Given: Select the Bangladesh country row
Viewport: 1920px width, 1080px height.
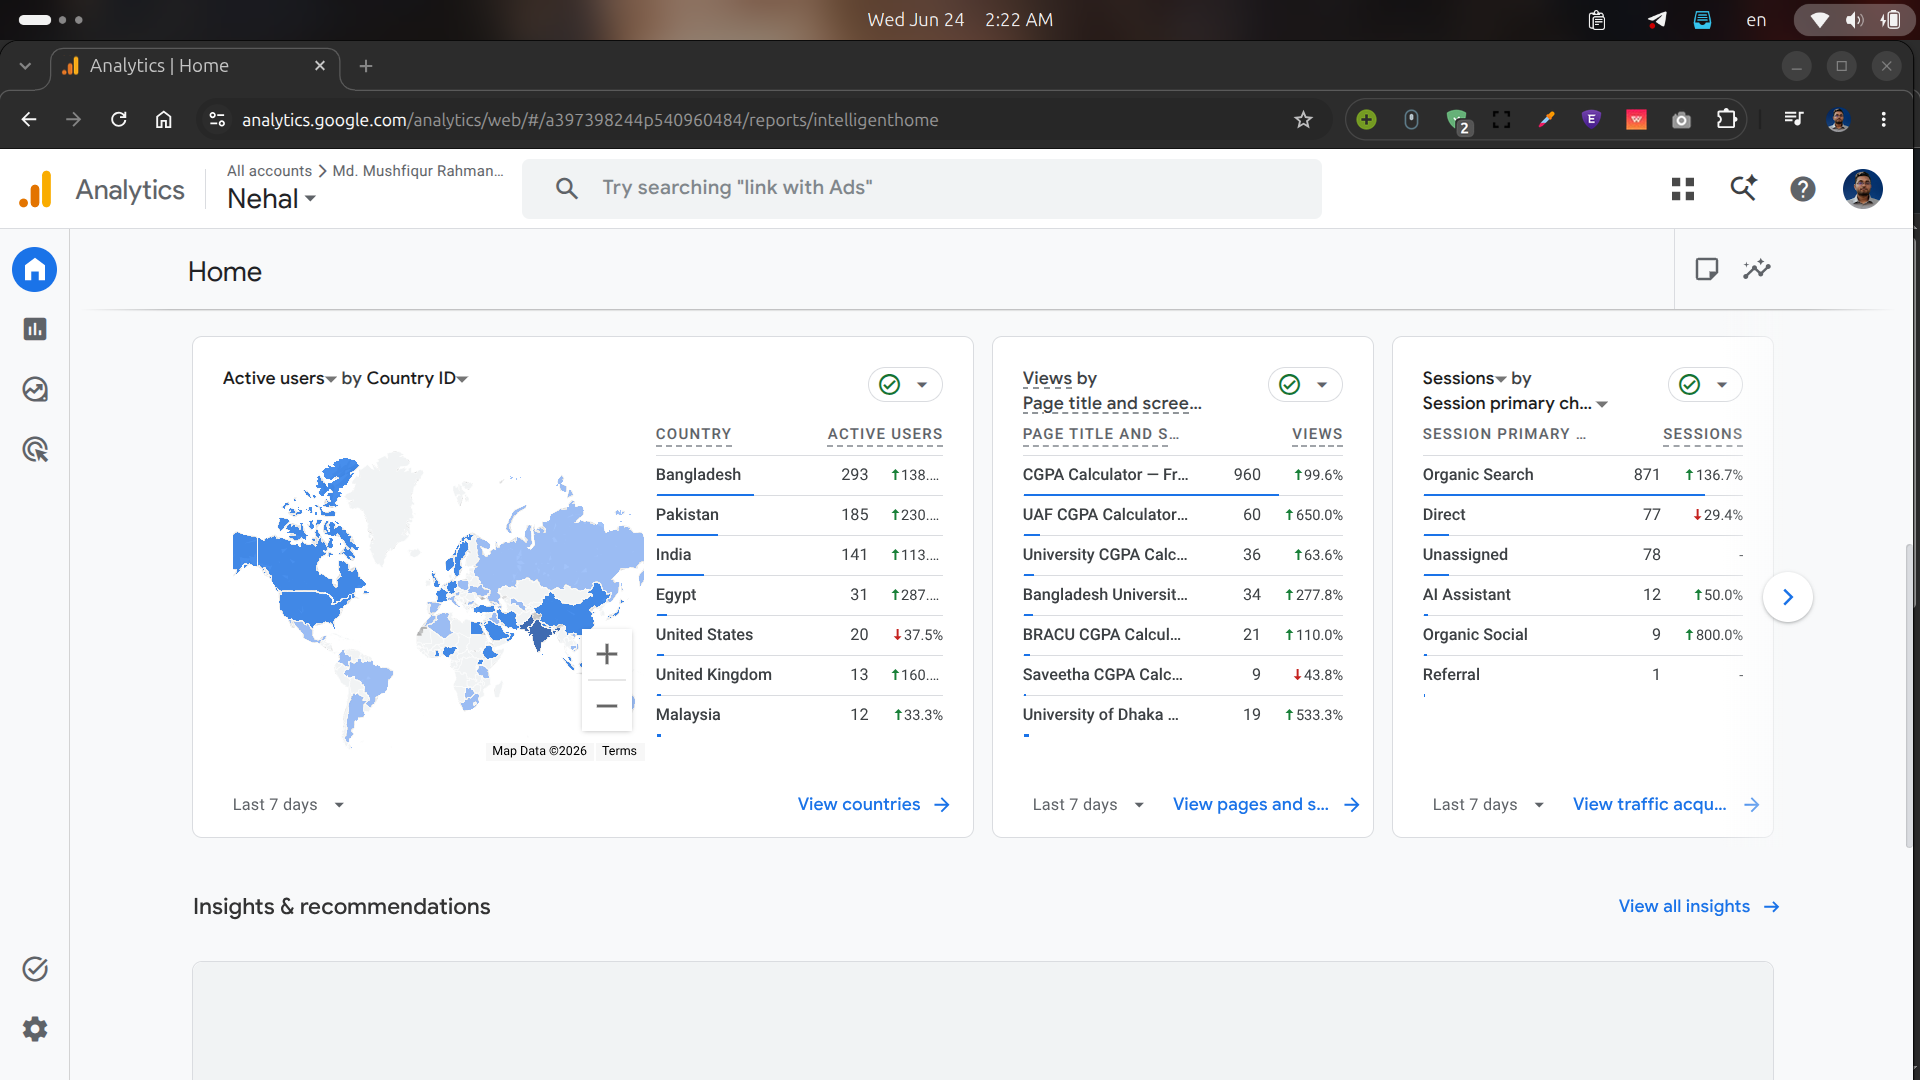Looking at the screenshot, I should (x=799, y=475).
